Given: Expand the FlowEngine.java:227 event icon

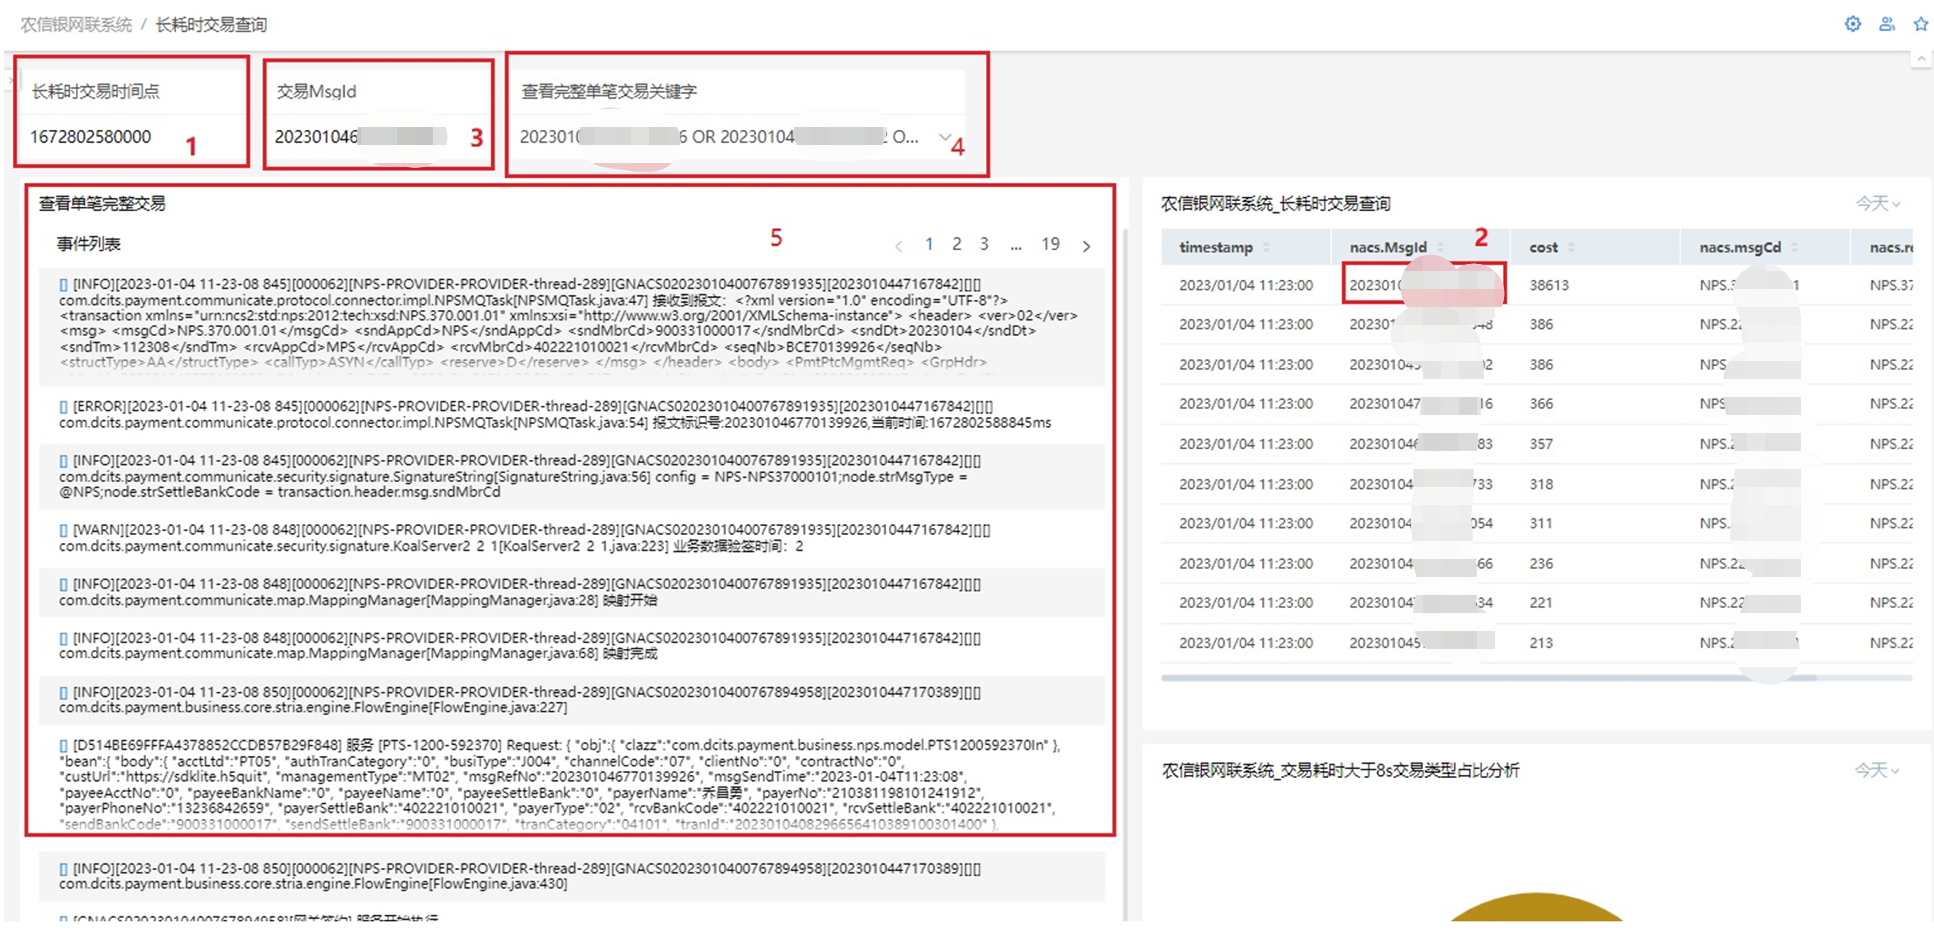Looking at the screenshot, I should (64, 692).
